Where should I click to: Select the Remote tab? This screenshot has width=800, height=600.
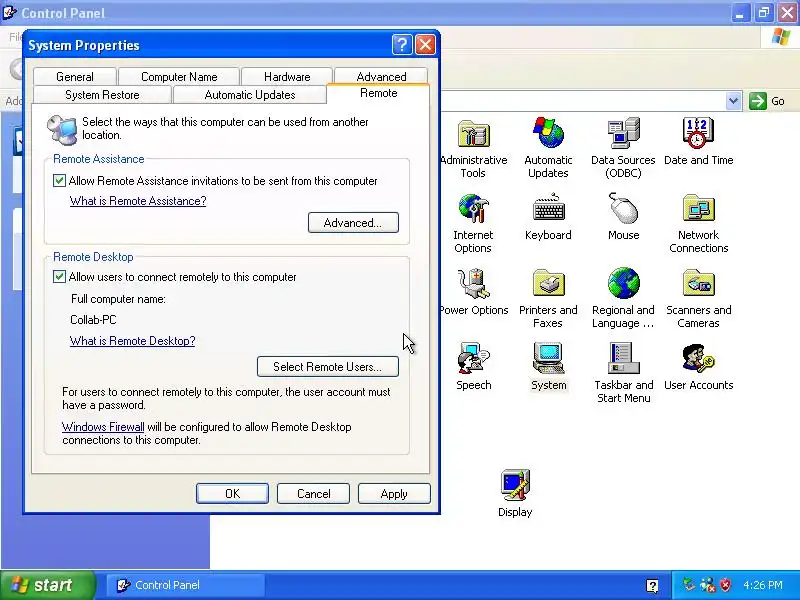[x=379, y=93]
